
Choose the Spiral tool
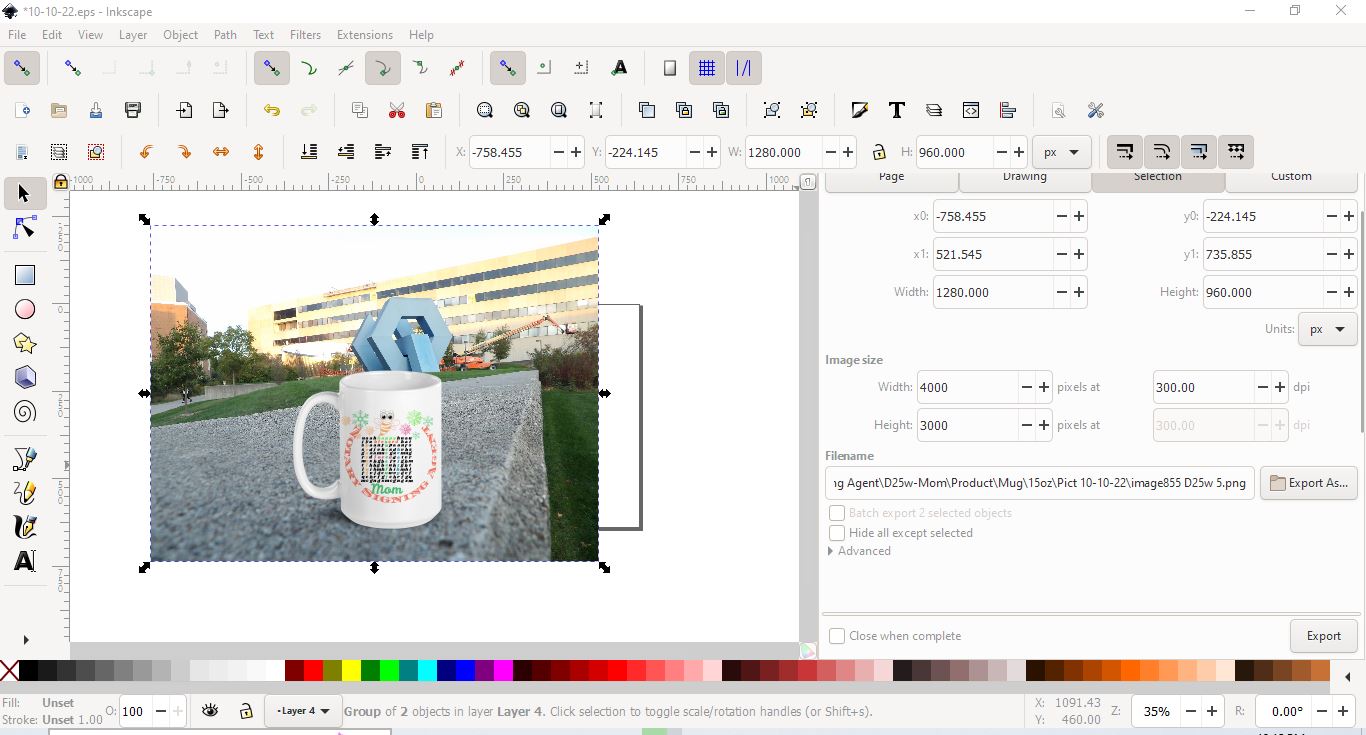24,412
